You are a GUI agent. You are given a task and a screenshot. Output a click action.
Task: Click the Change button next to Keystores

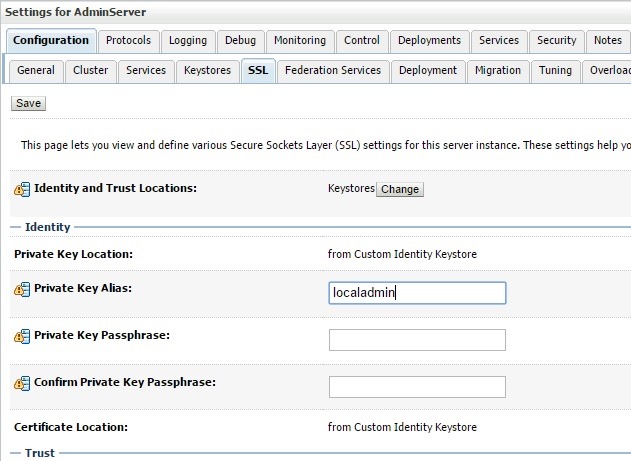pos(400,189)
